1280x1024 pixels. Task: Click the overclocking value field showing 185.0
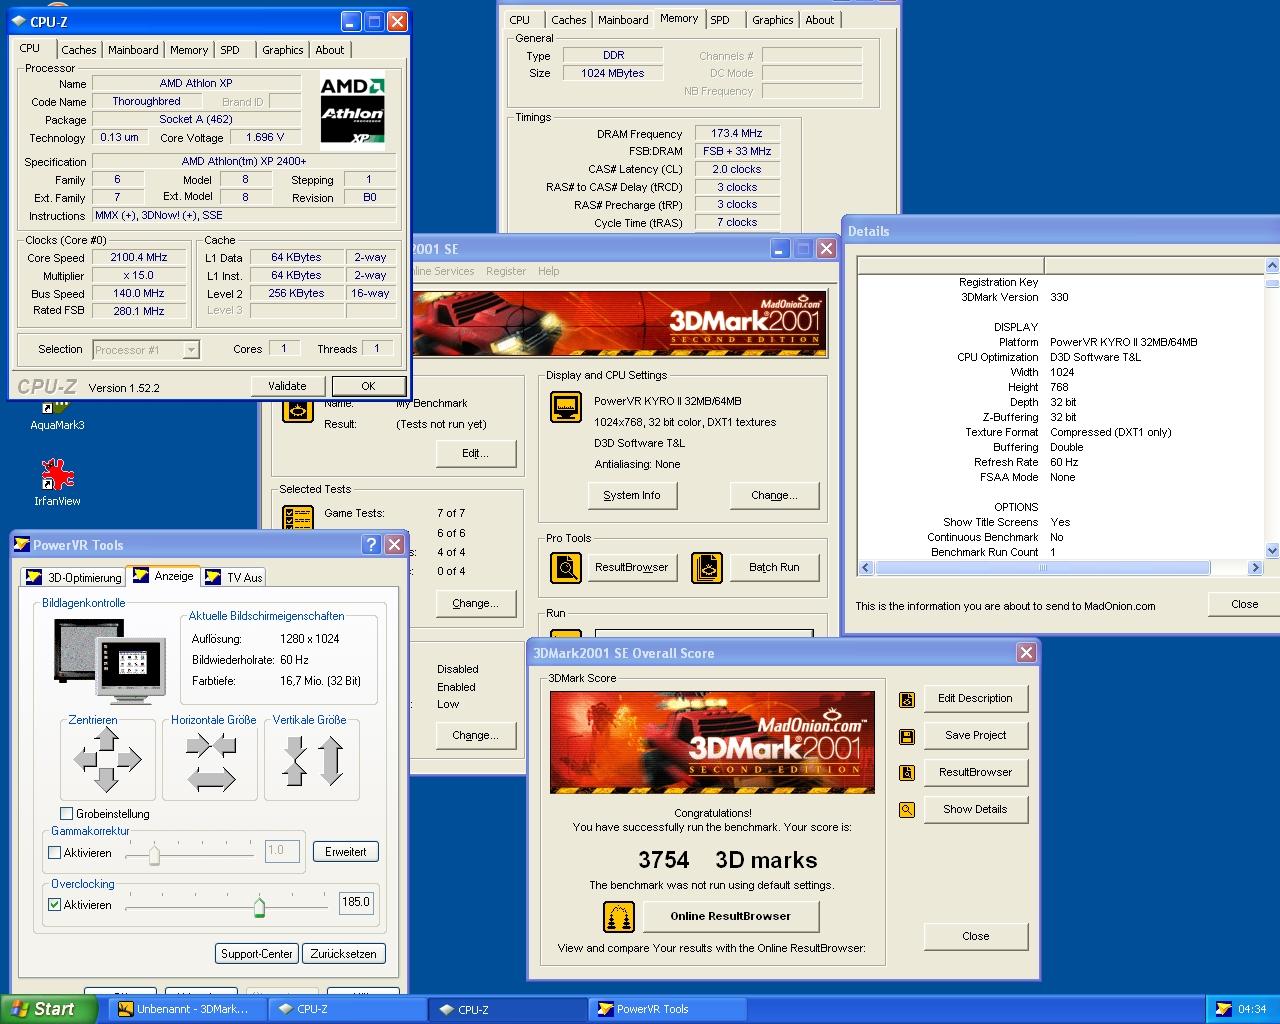click(x=356, y=902)
